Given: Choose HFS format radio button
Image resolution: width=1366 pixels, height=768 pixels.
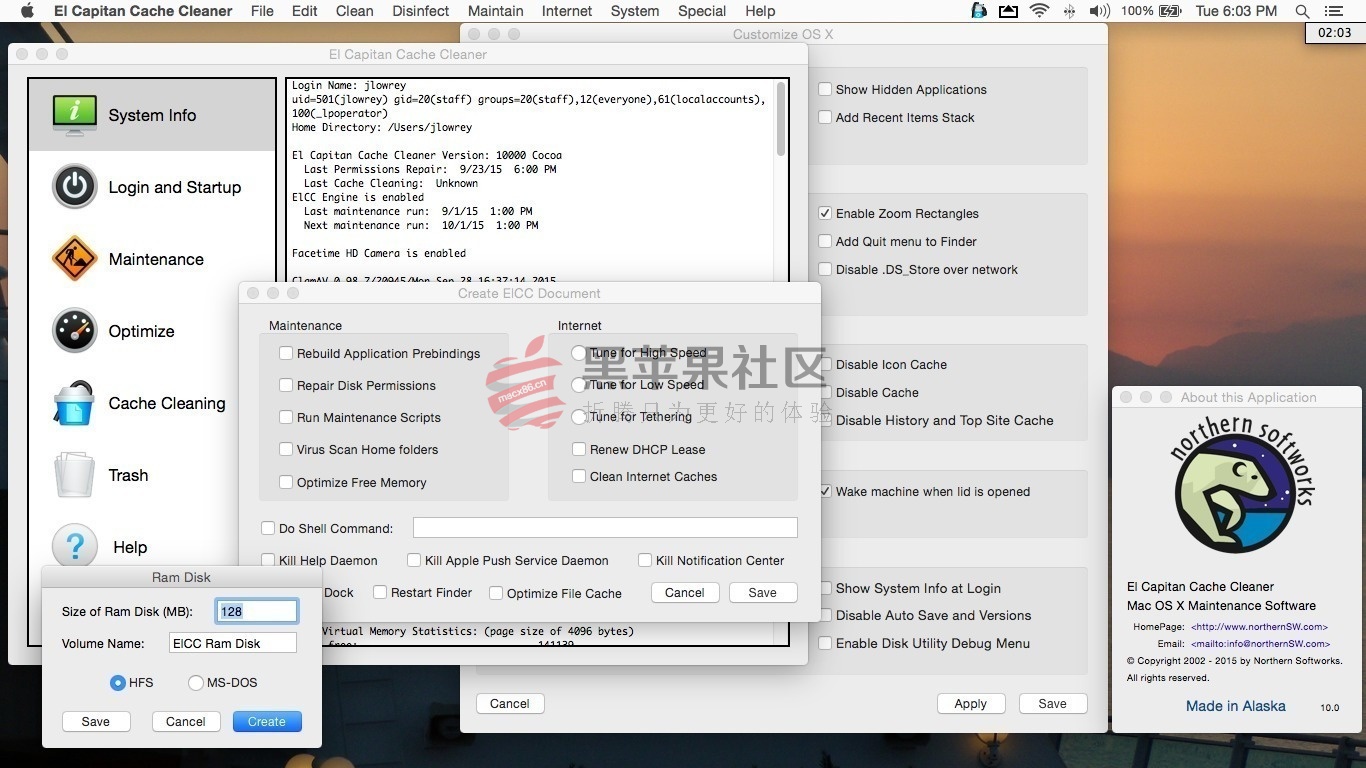Looking at the screenshot, I should [118, 683].
